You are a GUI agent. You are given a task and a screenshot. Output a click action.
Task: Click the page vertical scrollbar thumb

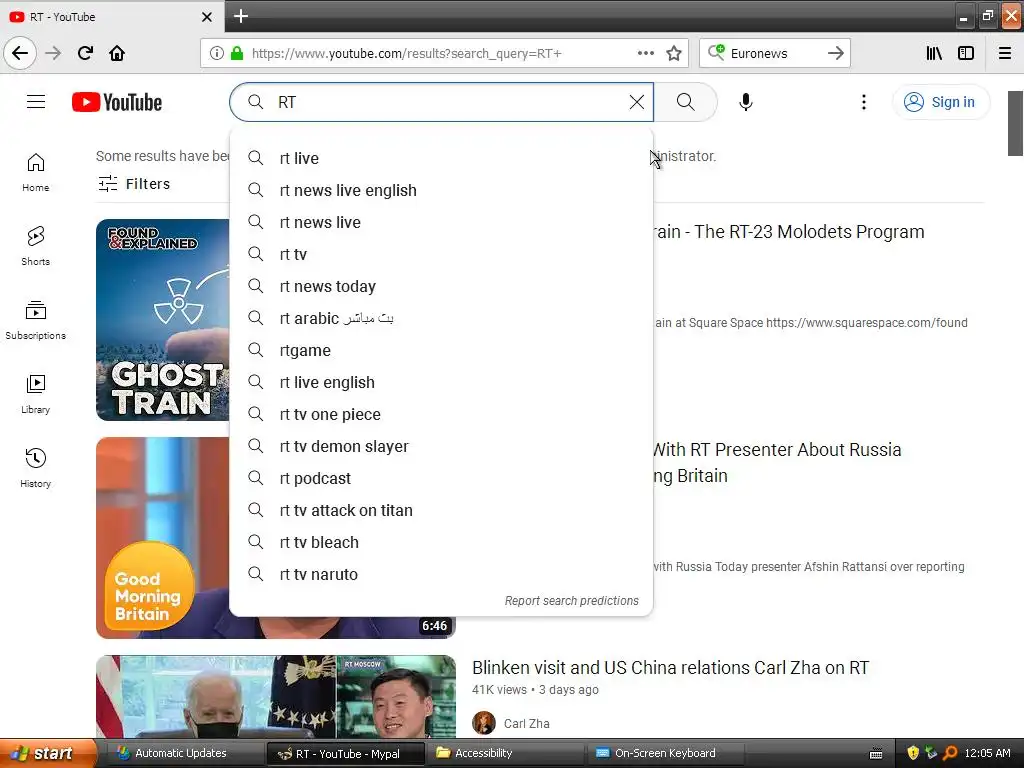pos(1015,123)
